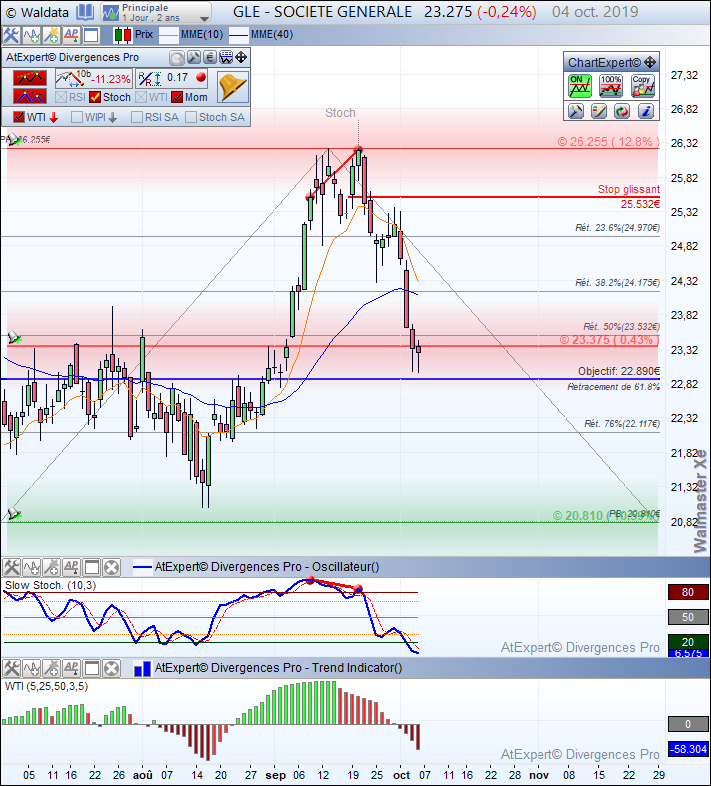Select the orange MME(10) legend swatch
The height and width of the screenshot is (786, 711).
168,35
